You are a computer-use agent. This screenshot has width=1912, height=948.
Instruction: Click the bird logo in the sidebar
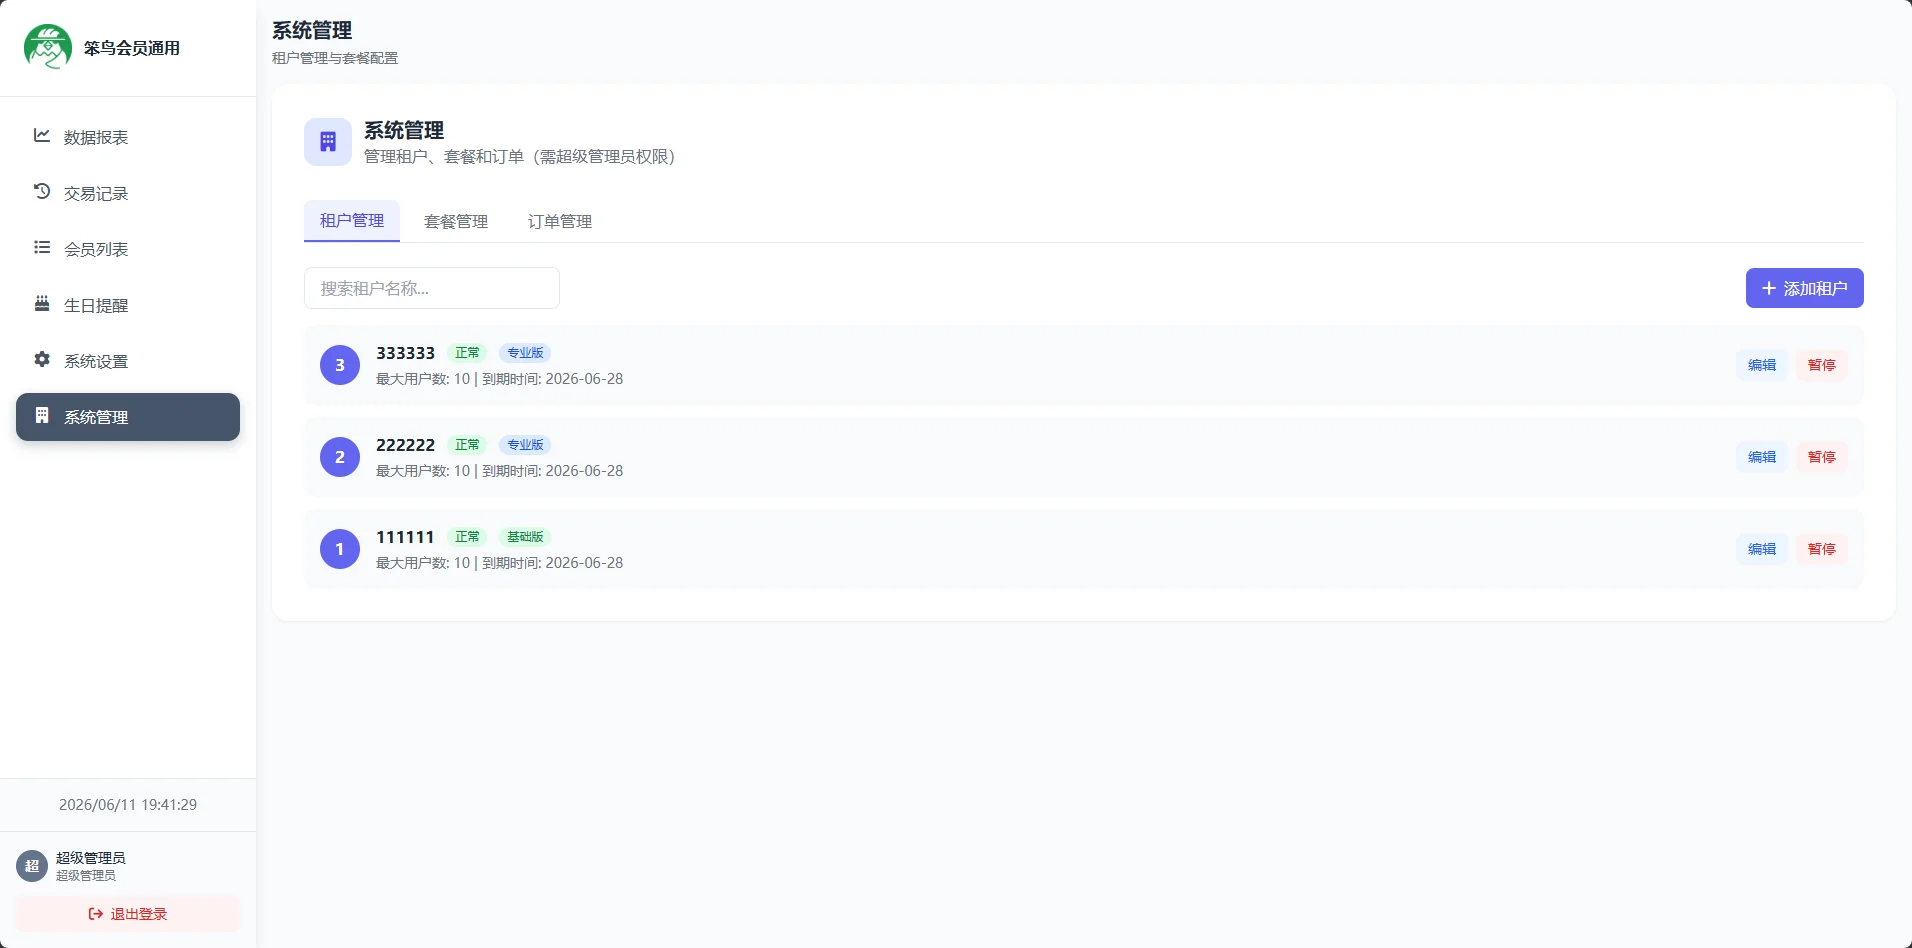[48, 47]
